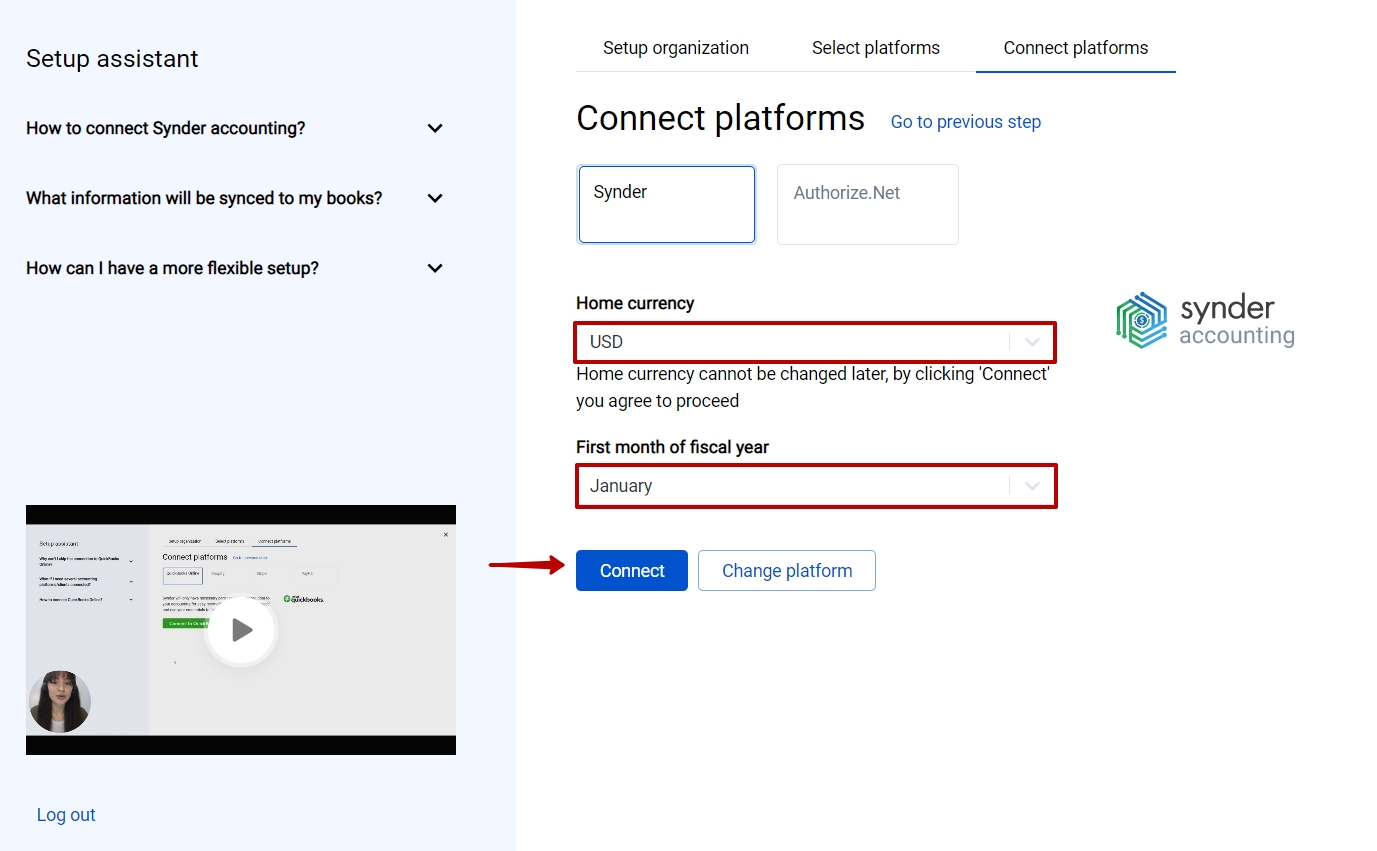This screenshot has width=1377, height=851.
Task: Click the January dropdown chevron arrow
Action: [1033, 486]
